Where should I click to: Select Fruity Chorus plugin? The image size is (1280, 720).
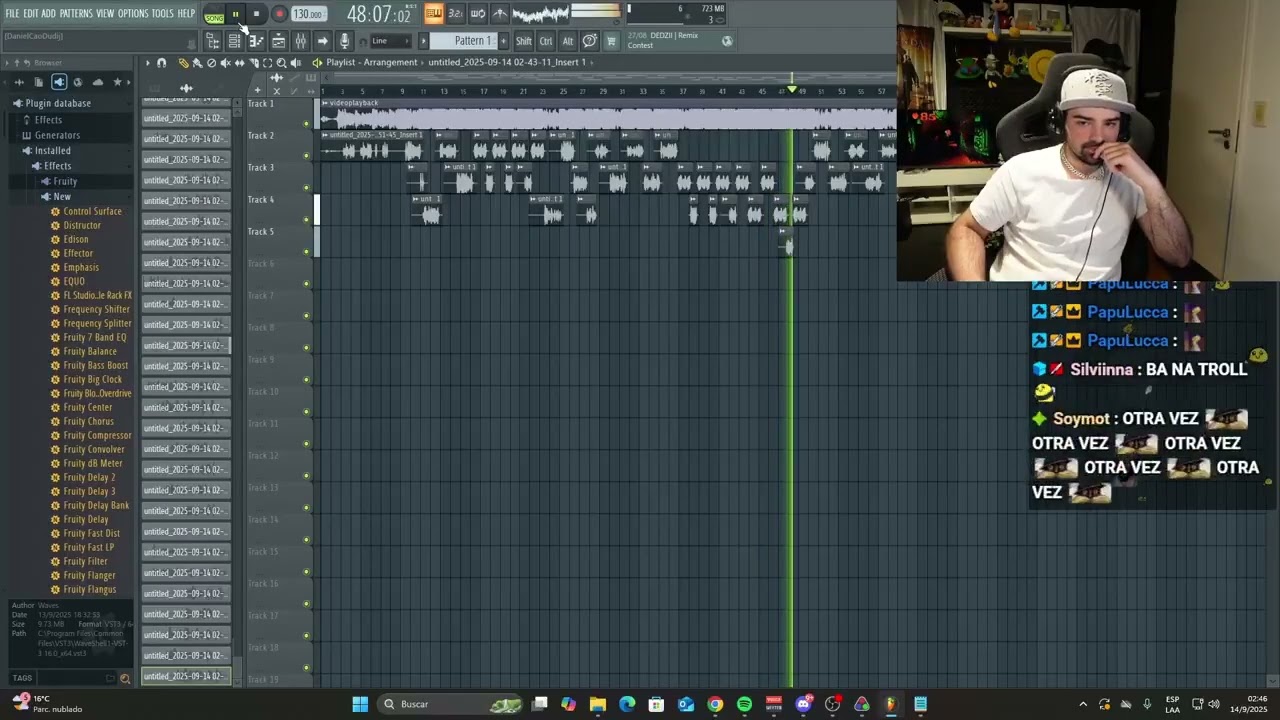pyautogui.click(x=88, y=421)
